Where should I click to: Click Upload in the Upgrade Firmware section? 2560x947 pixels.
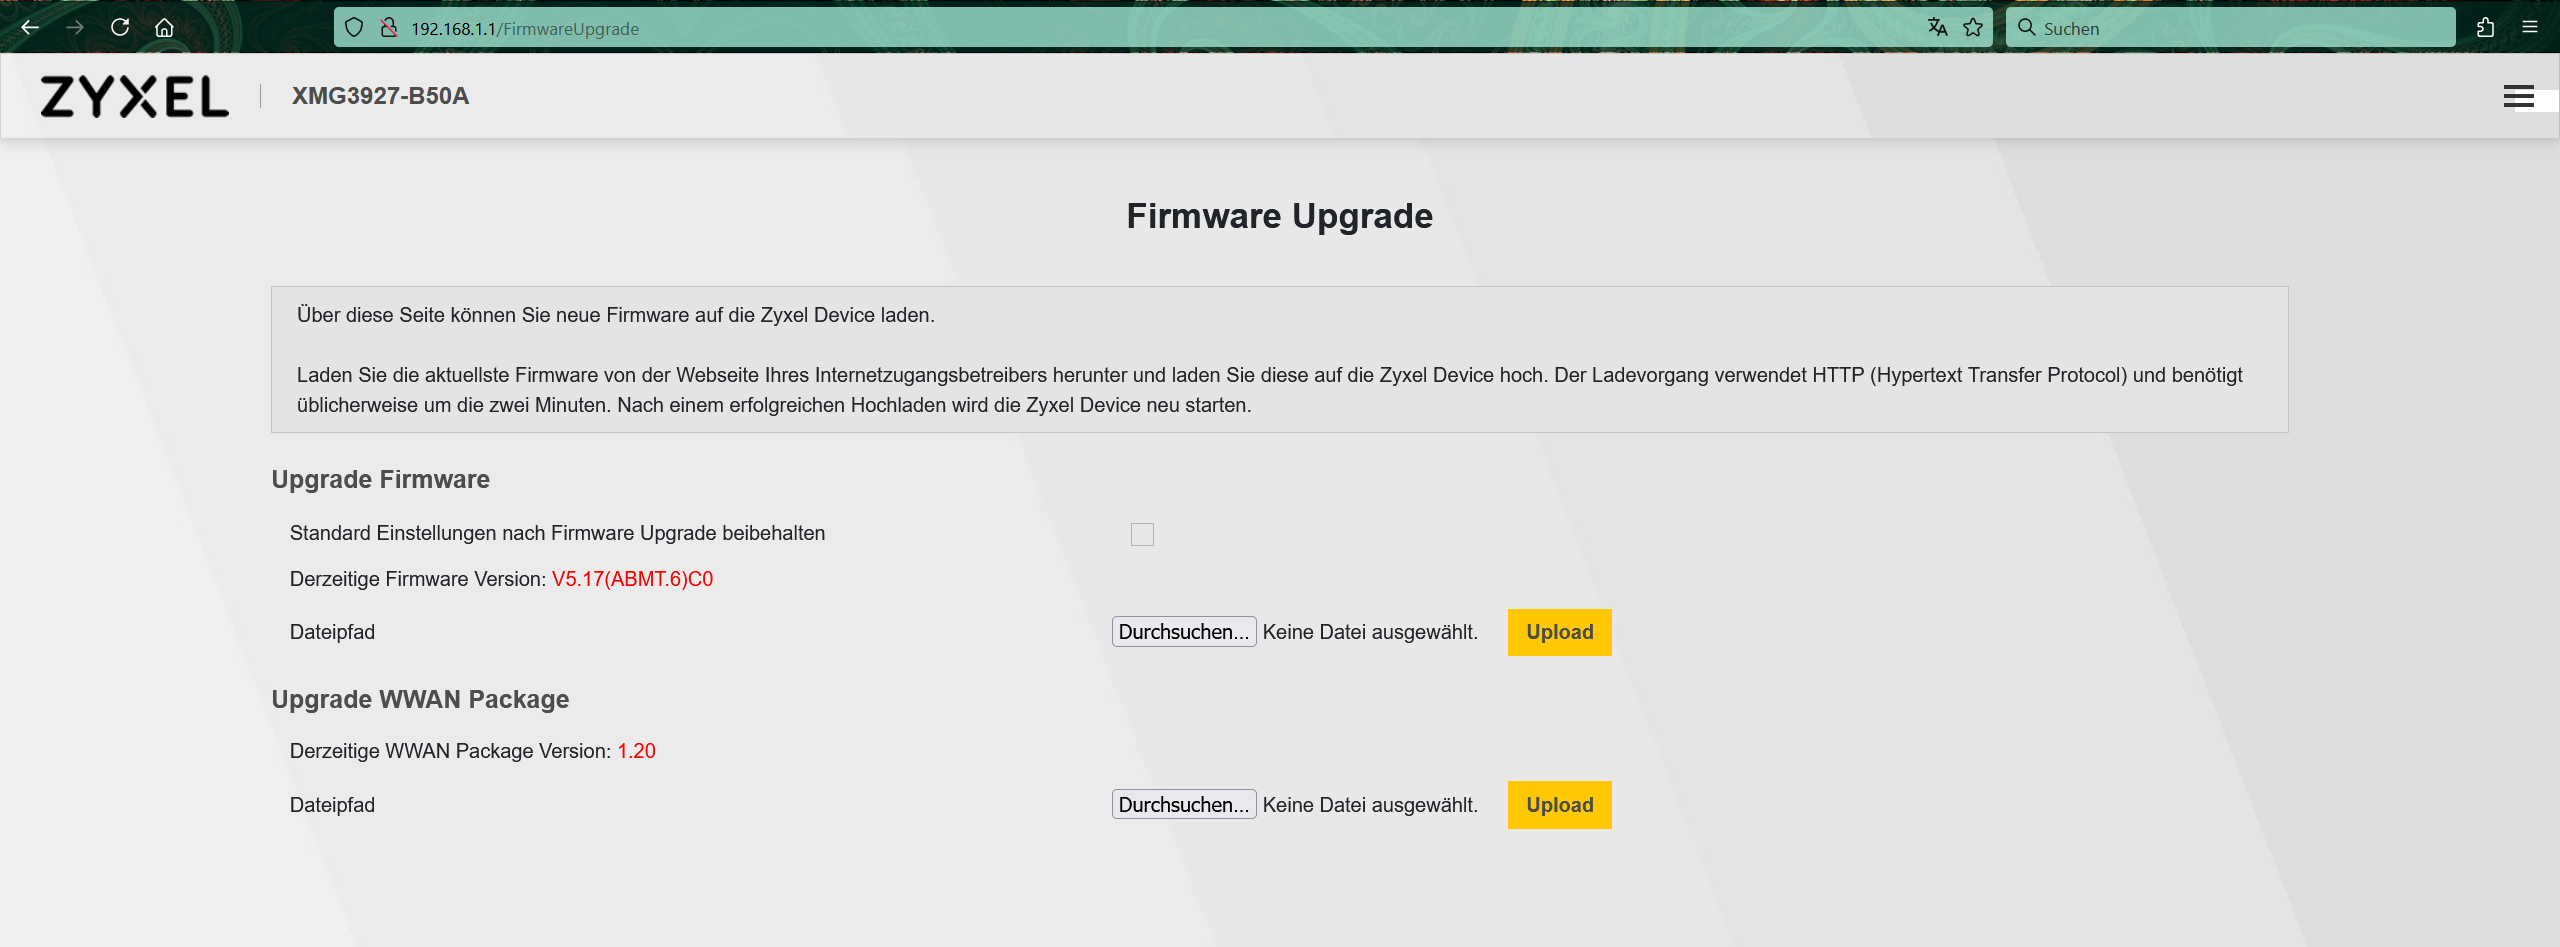(1559, 632)
